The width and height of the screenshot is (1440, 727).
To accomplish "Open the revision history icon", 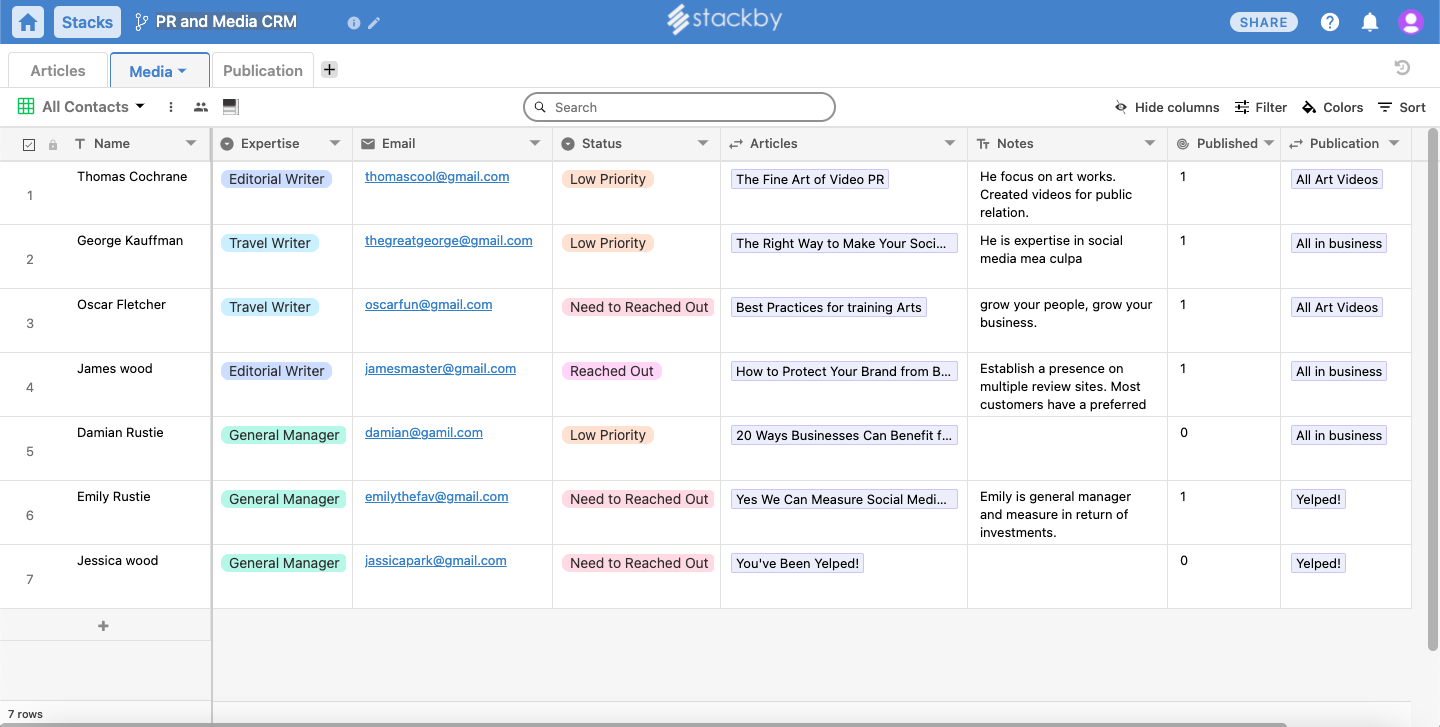I will [1402, 68].
